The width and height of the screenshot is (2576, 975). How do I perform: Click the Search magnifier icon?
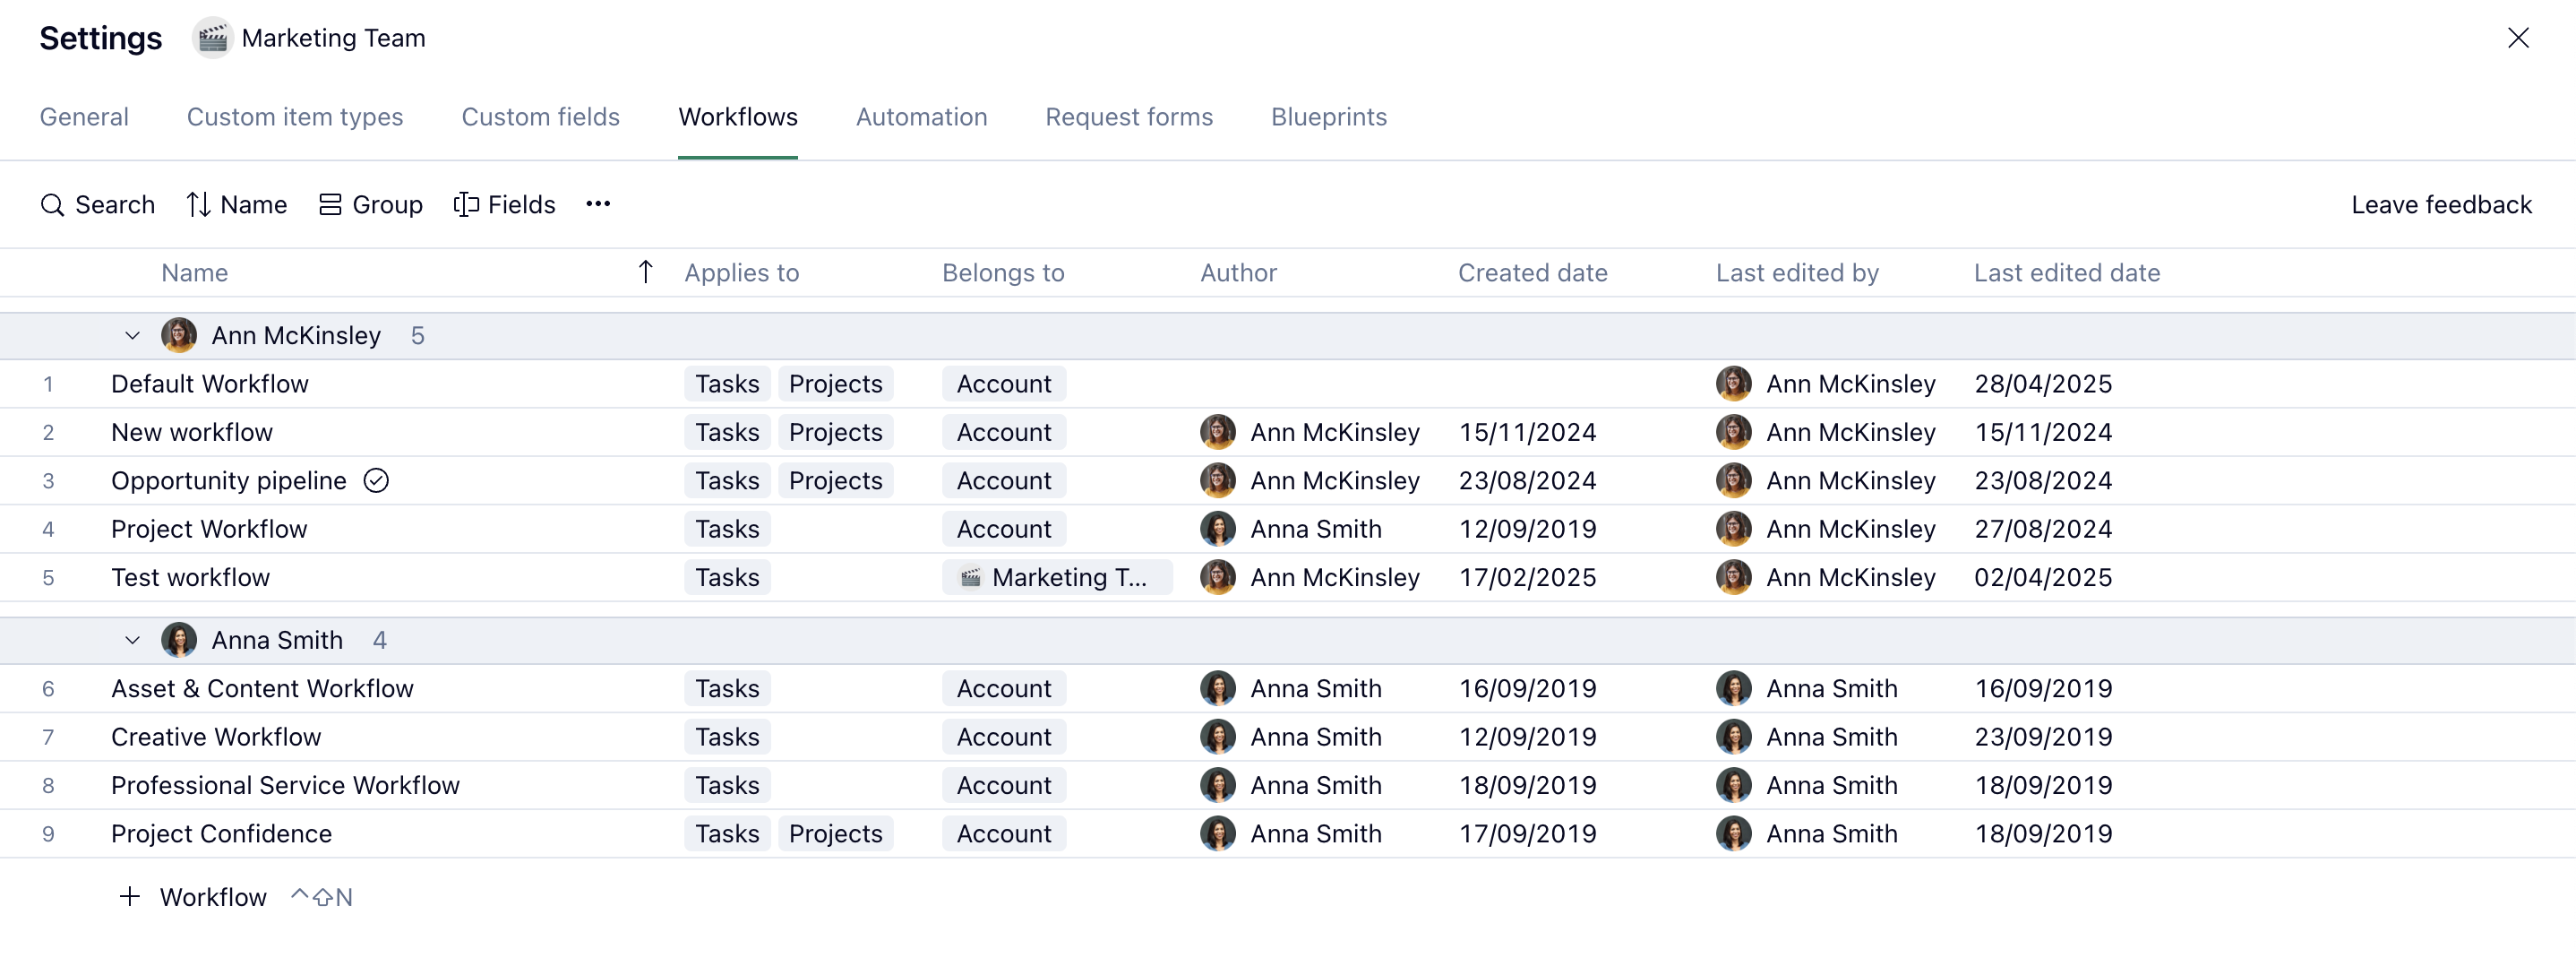[52, 205]
